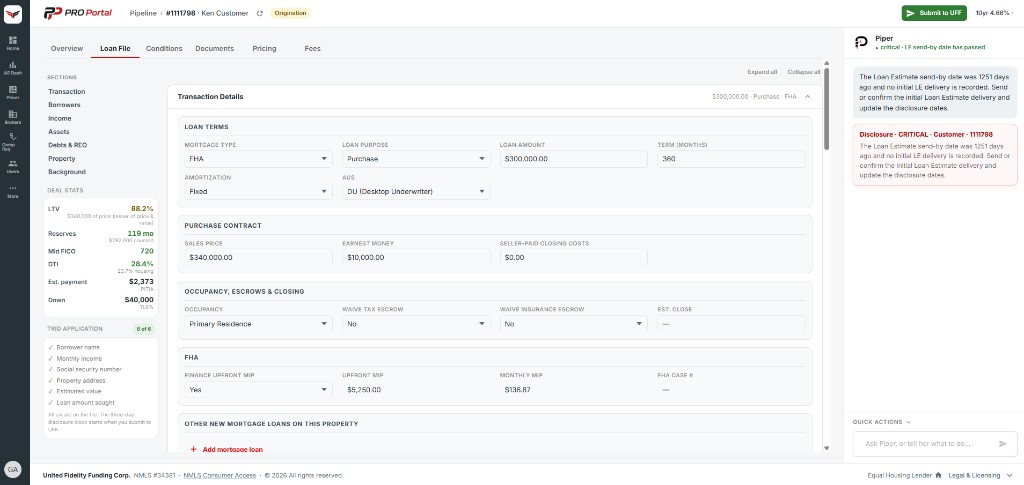Jump to the Debts & REO section

67,145
